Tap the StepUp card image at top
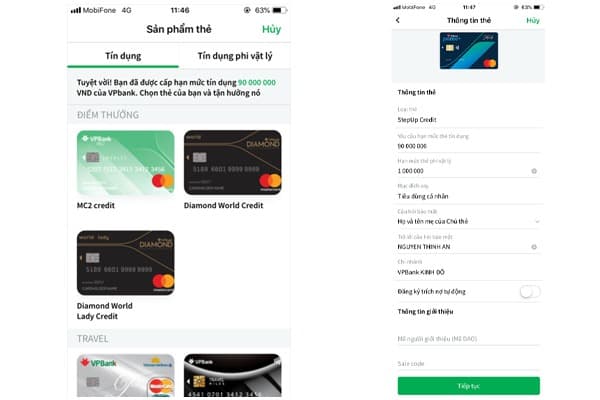The image size is (600, 400). (469, 51)
